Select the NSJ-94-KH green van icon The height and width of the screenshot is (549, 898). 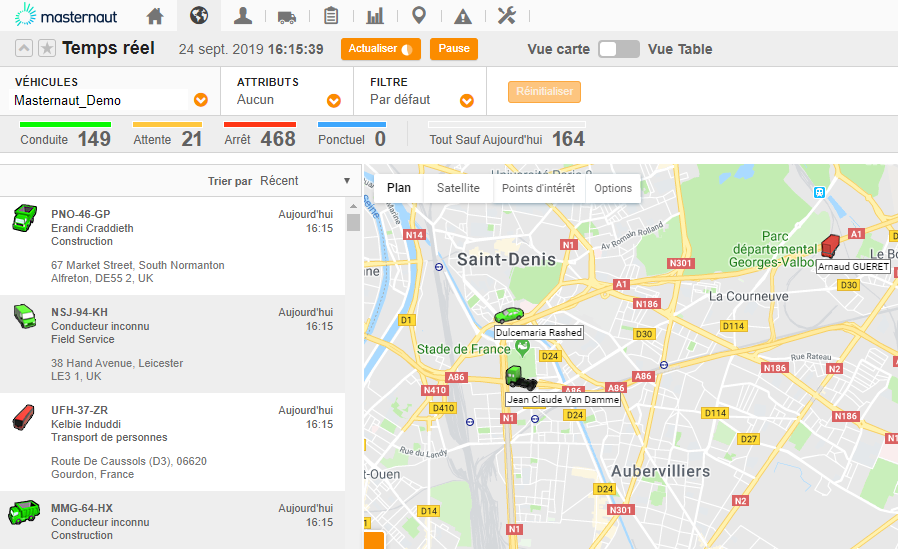click(25, 316)
